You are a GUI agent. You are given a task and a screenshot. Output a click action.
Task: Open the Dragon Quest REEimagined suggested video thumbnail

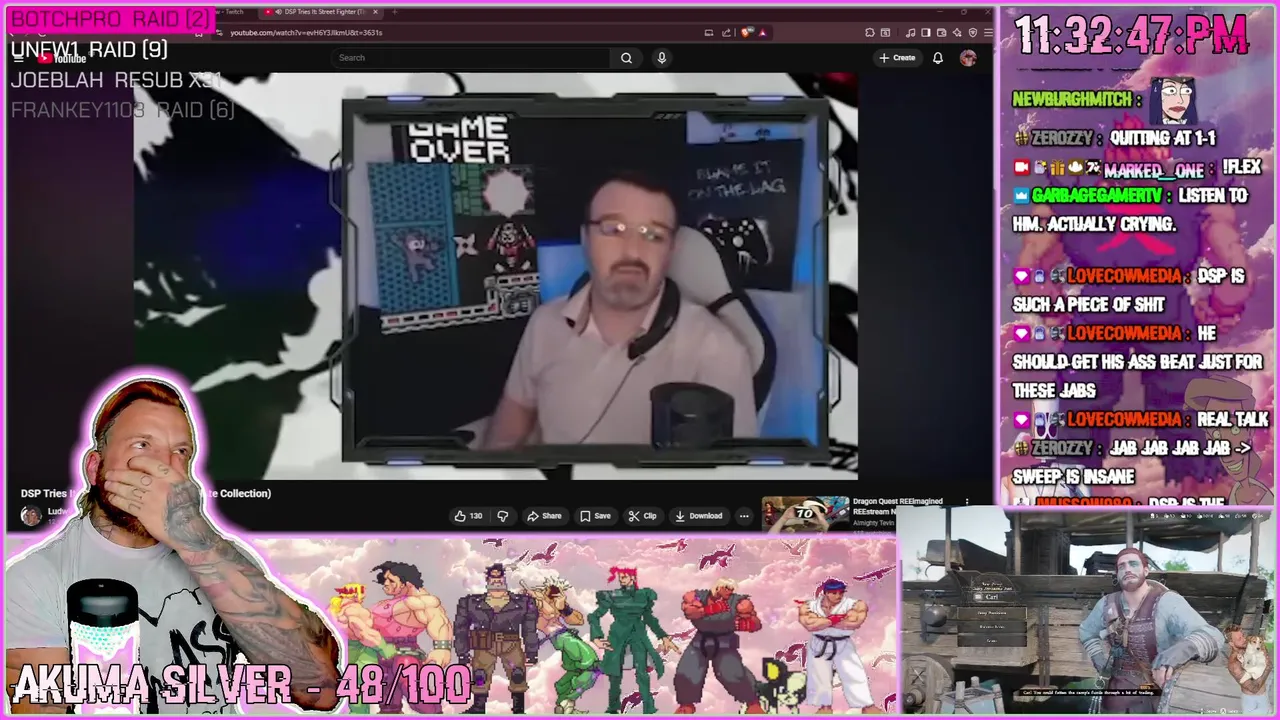point(806,513)
